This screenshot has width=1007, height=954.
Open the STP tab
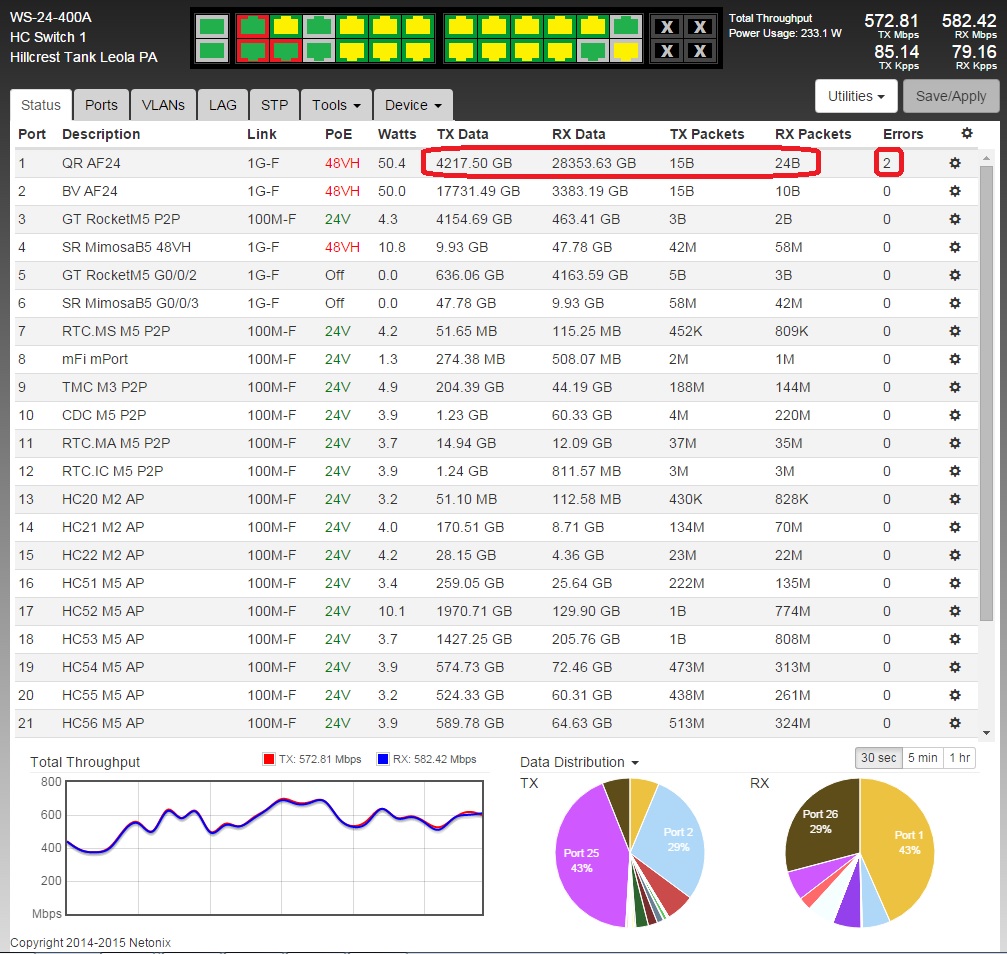click(274, 105)
